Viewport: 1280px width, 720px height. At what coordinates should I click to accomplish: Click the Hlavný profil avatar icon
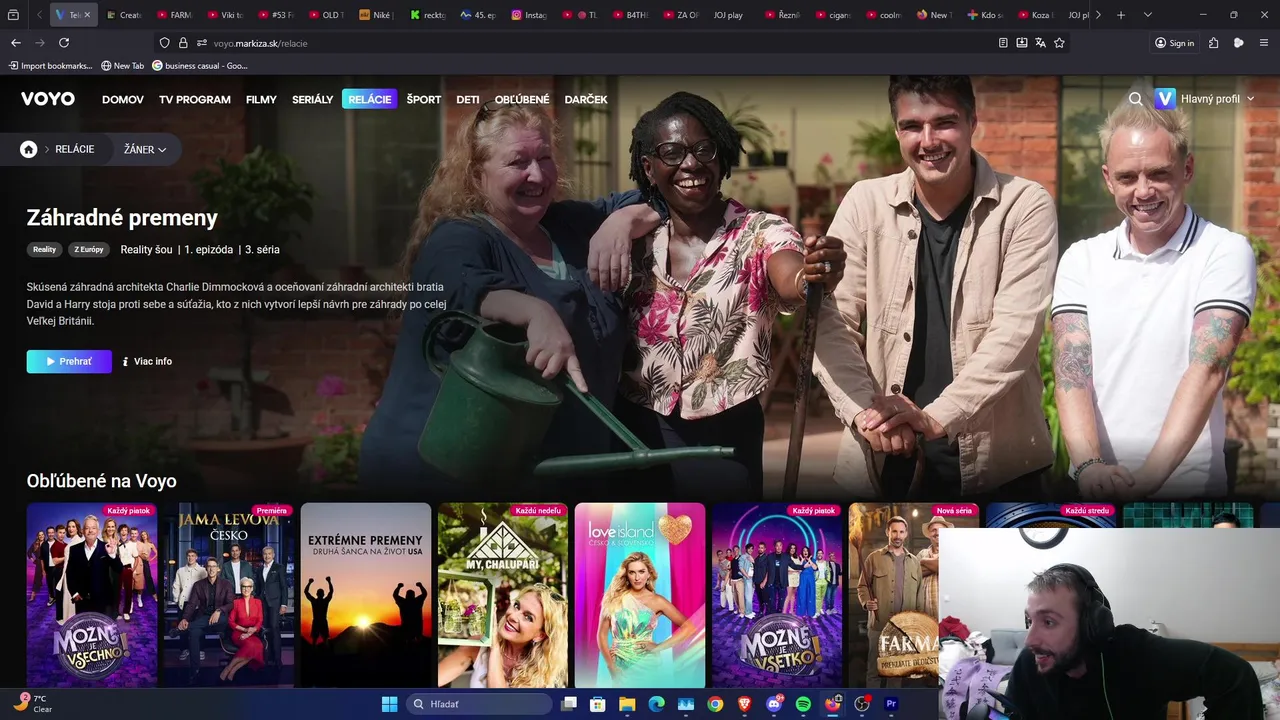coord(1165,99)
